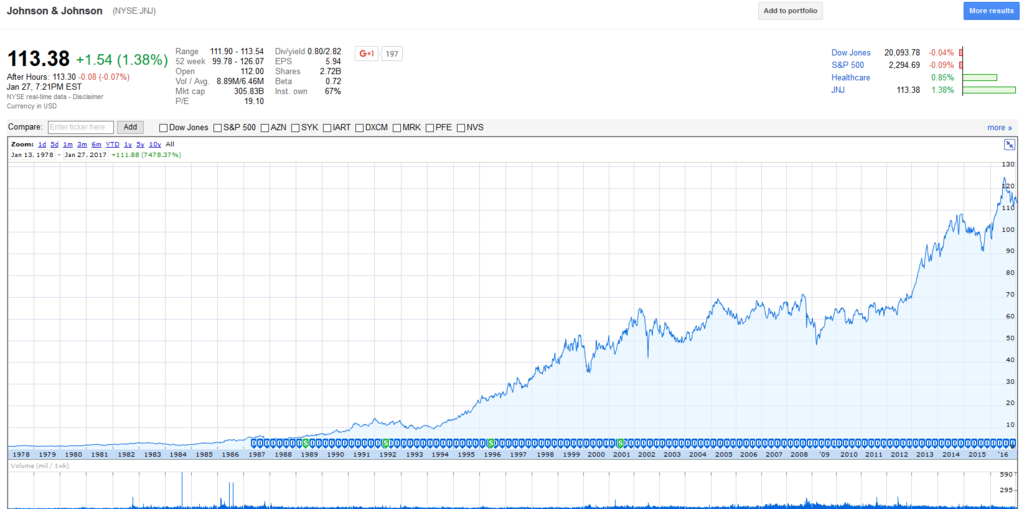1024x509 pixels.
Task: Enable SYK comparison checkbox
Action: 296,127
